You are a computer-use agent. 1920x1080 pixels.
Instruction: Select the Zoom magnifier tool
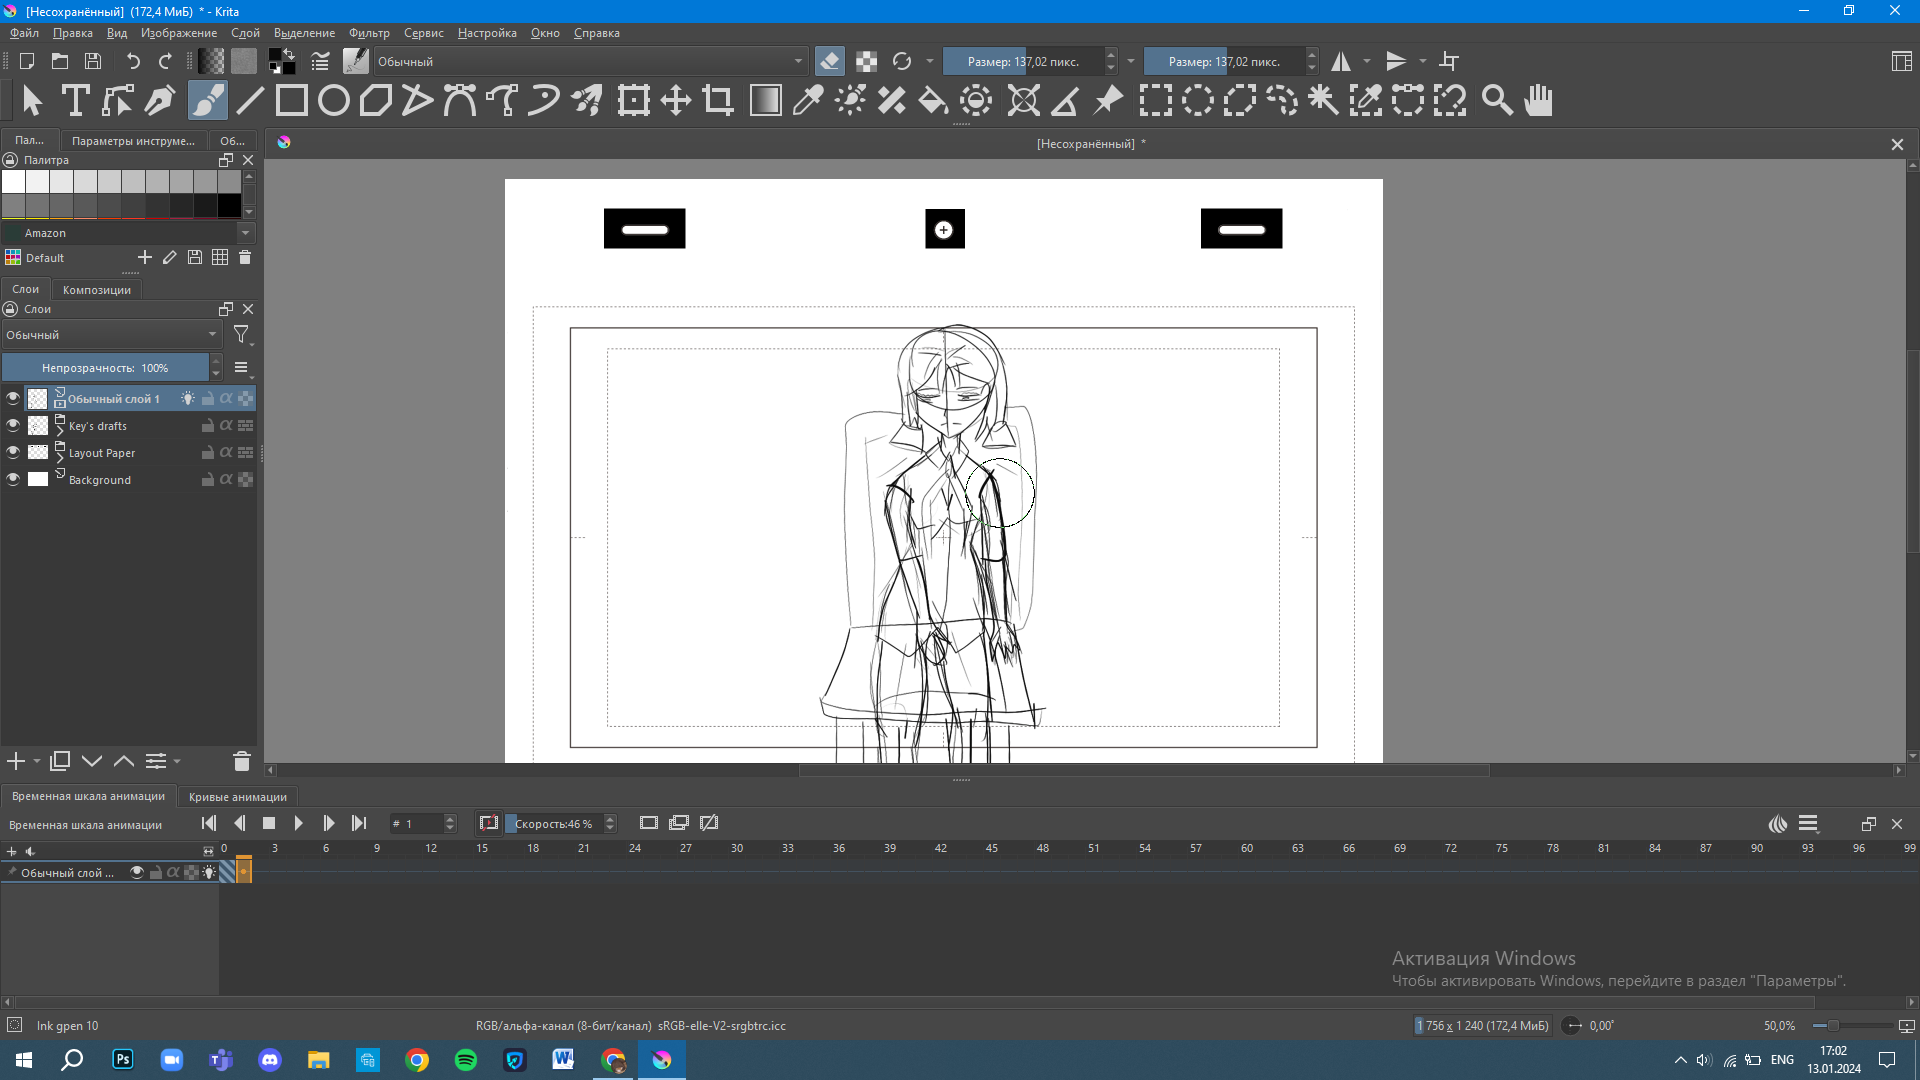click(1496, 100)
